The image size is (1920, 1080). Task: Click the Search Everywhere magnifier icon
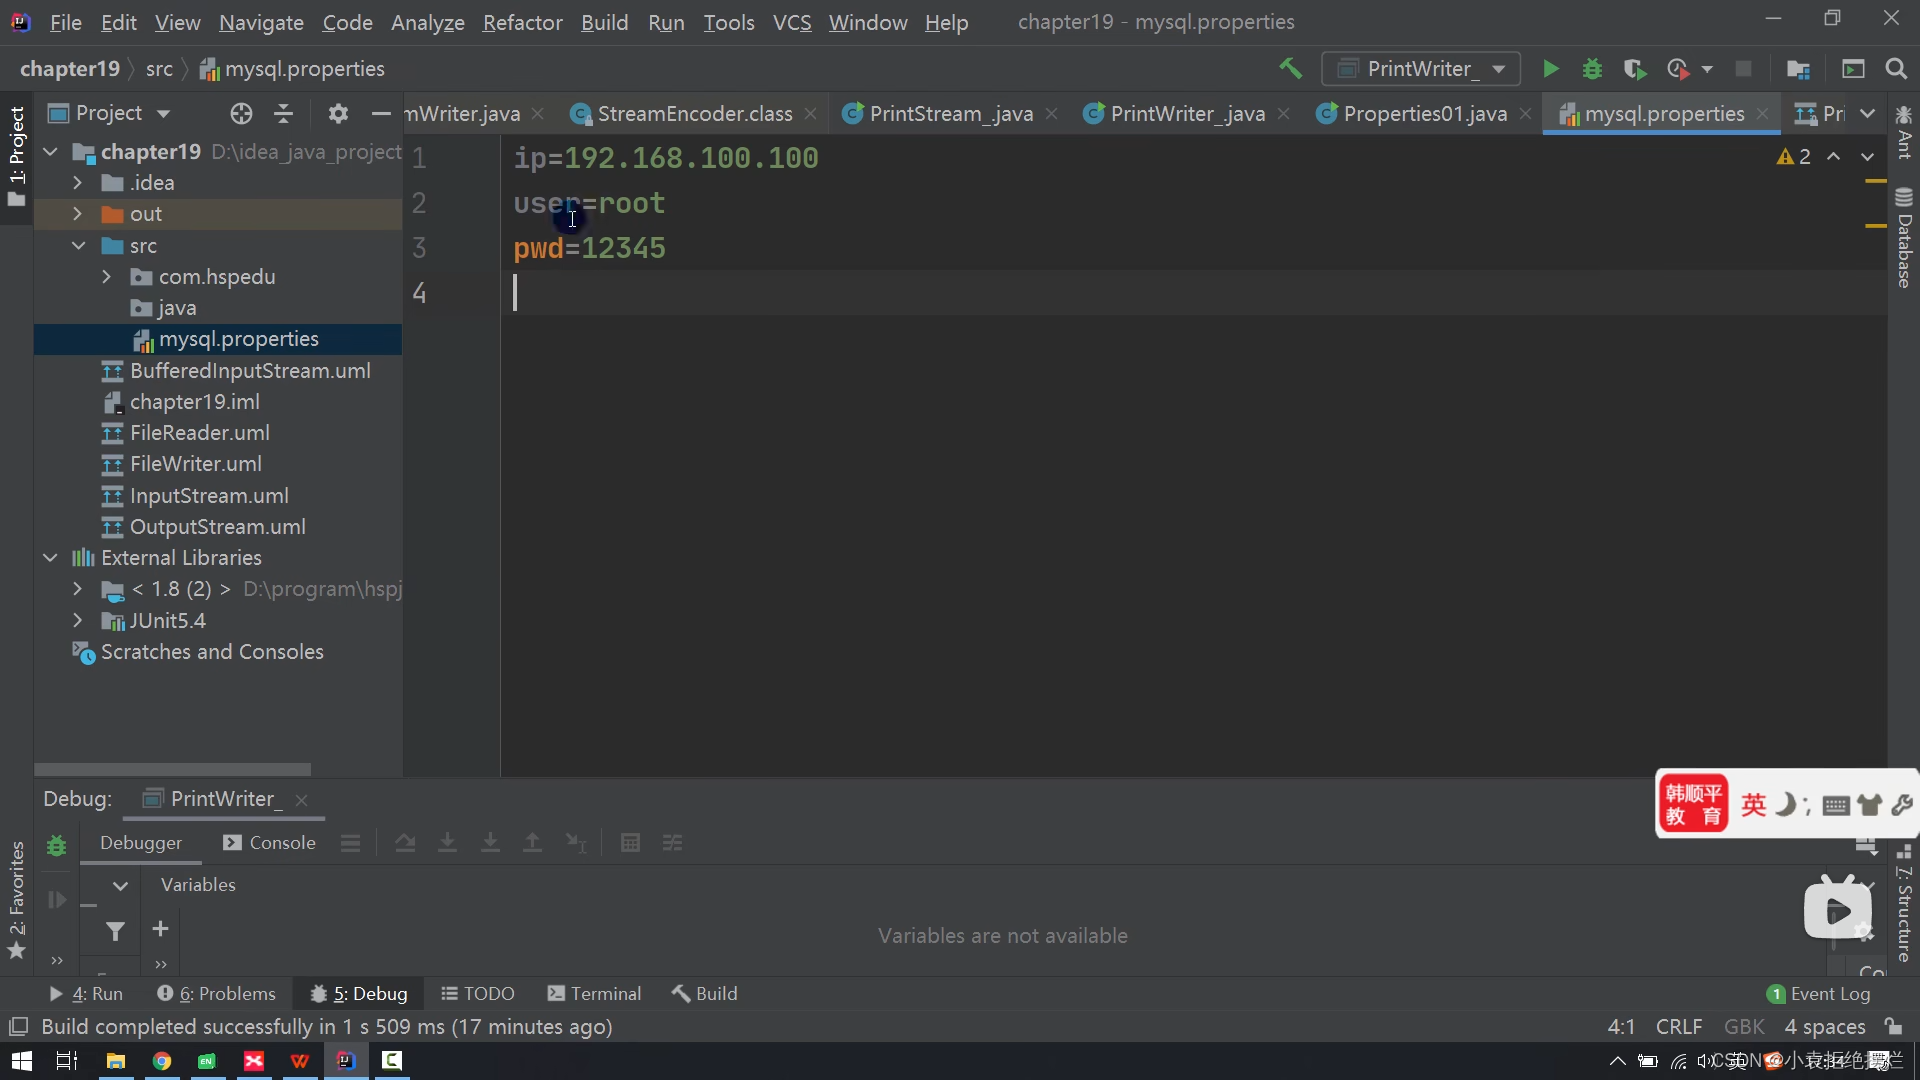click(1895, 69)
